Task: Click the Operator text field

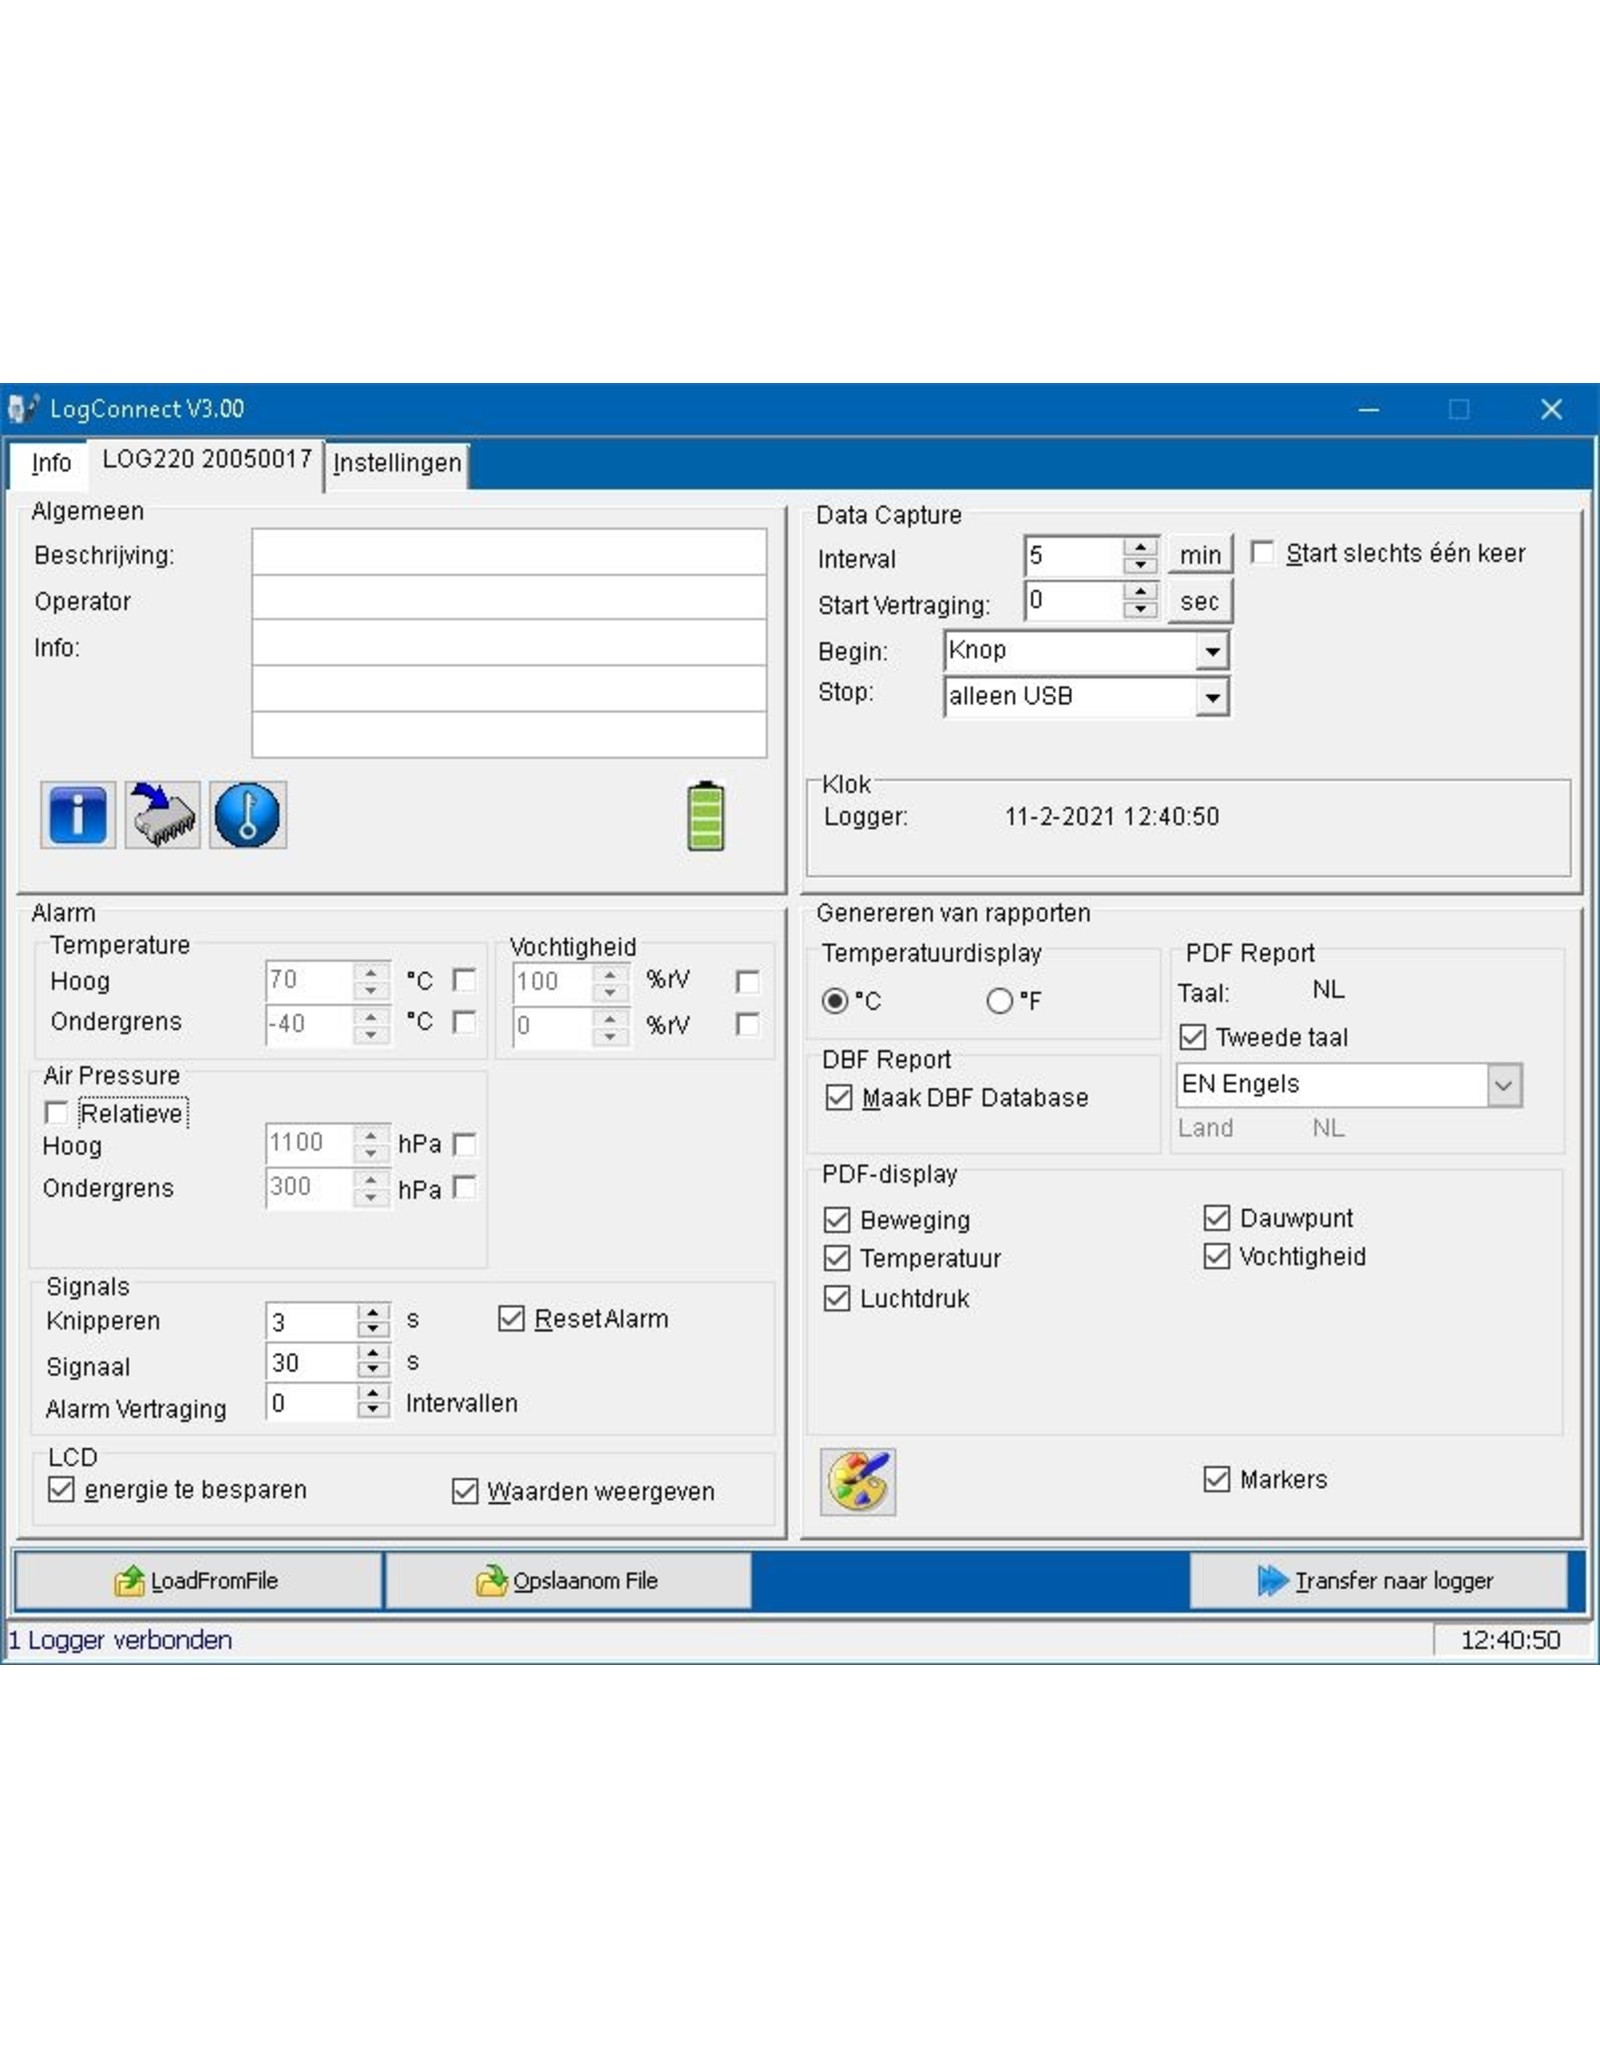Action: (509, 598)
